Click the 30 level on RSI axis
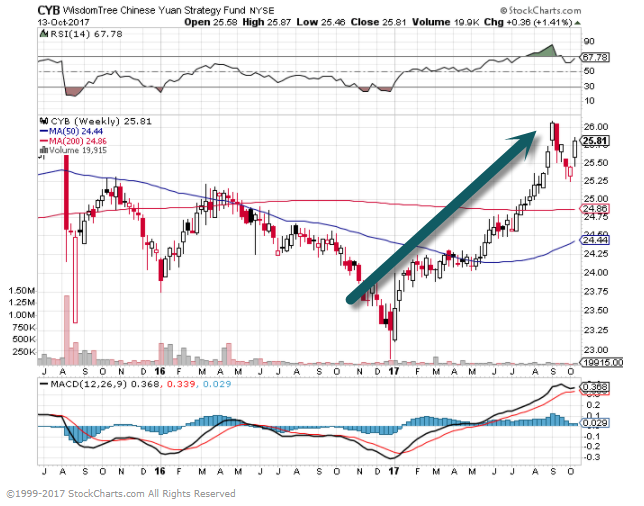 [x=589, y=86]
